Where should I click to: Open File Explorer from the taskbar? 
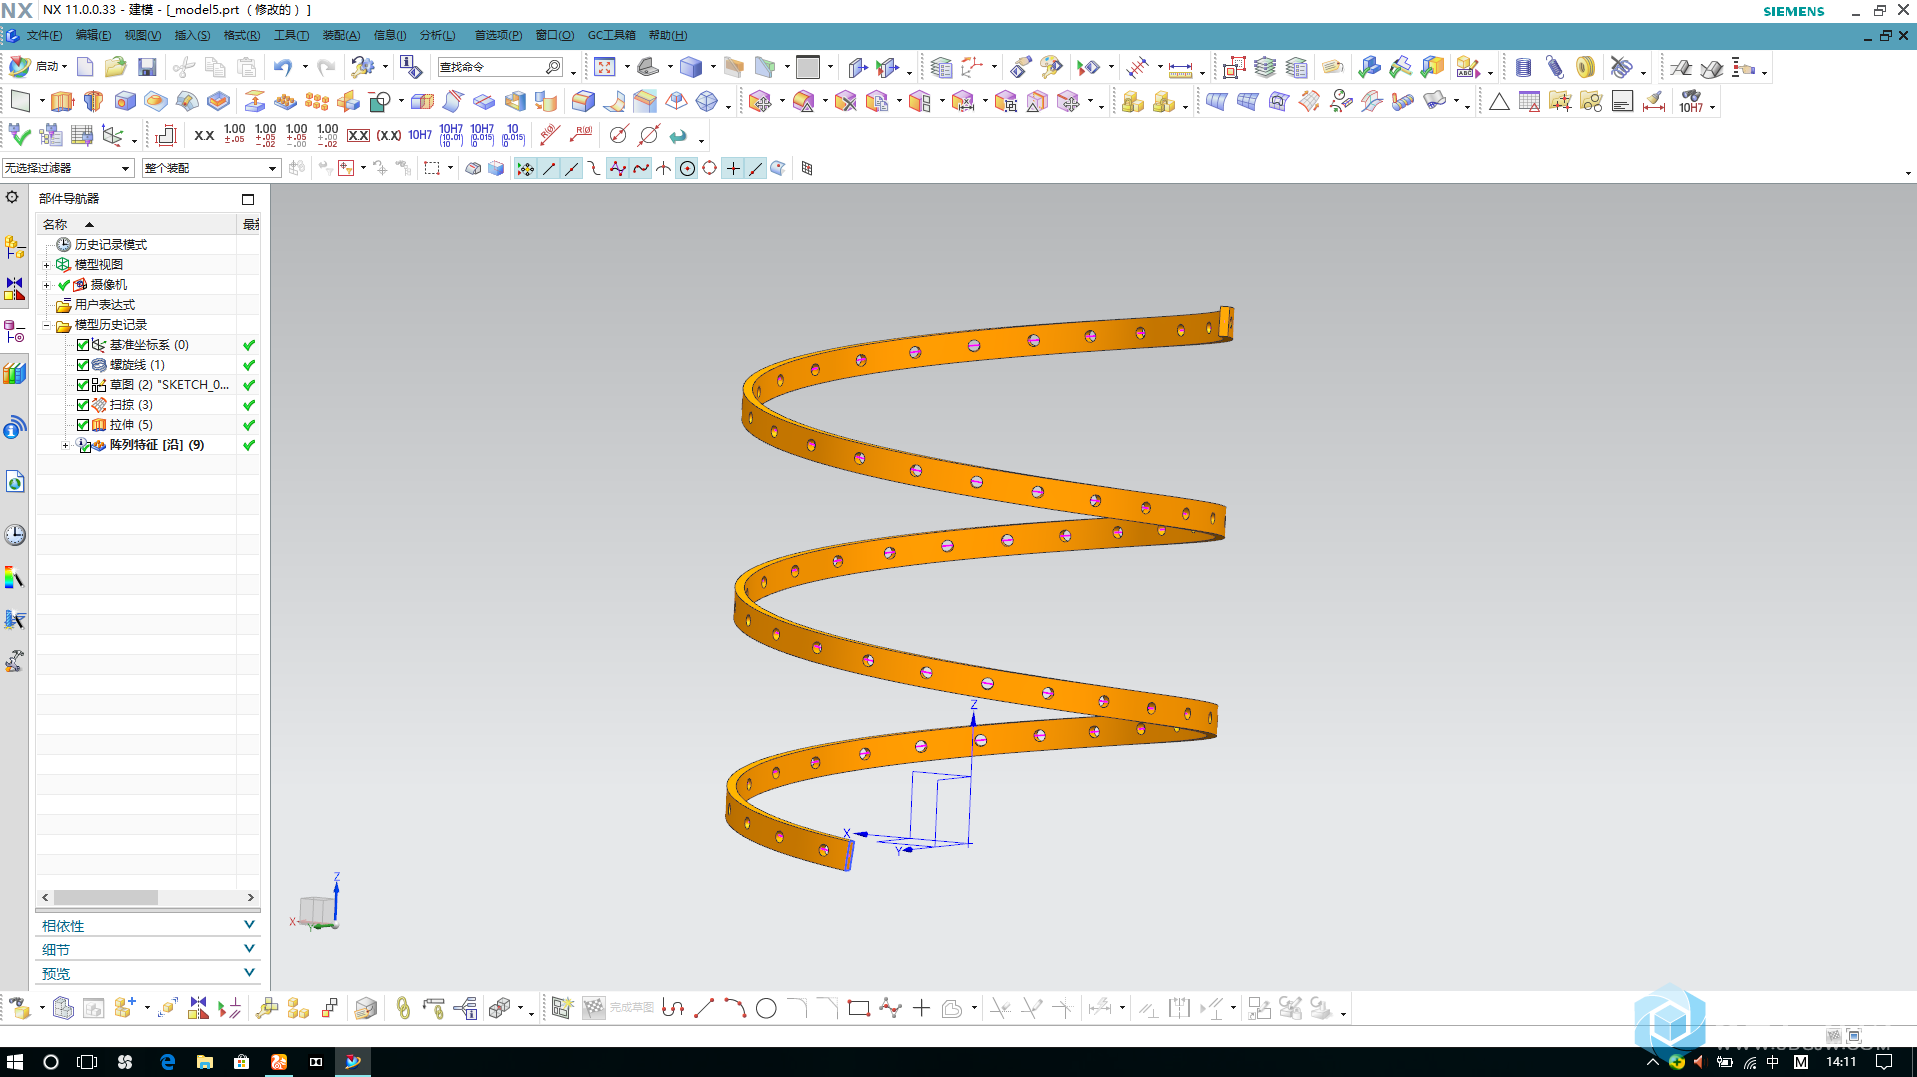point(204,1062)
